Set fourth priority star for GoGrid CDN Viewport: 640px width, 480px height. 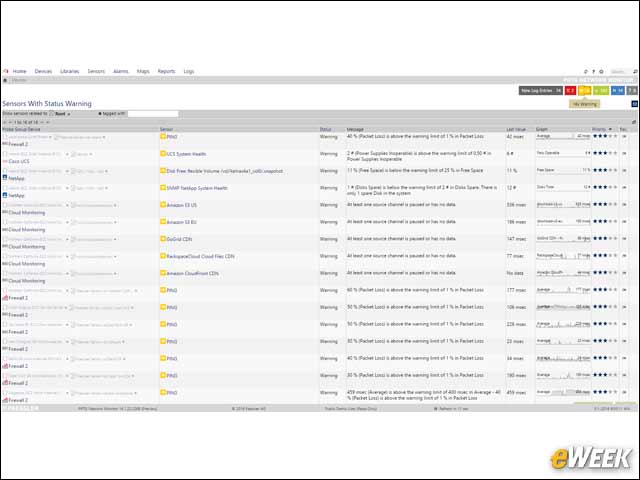pyautogui.click(x=610, y=238)
